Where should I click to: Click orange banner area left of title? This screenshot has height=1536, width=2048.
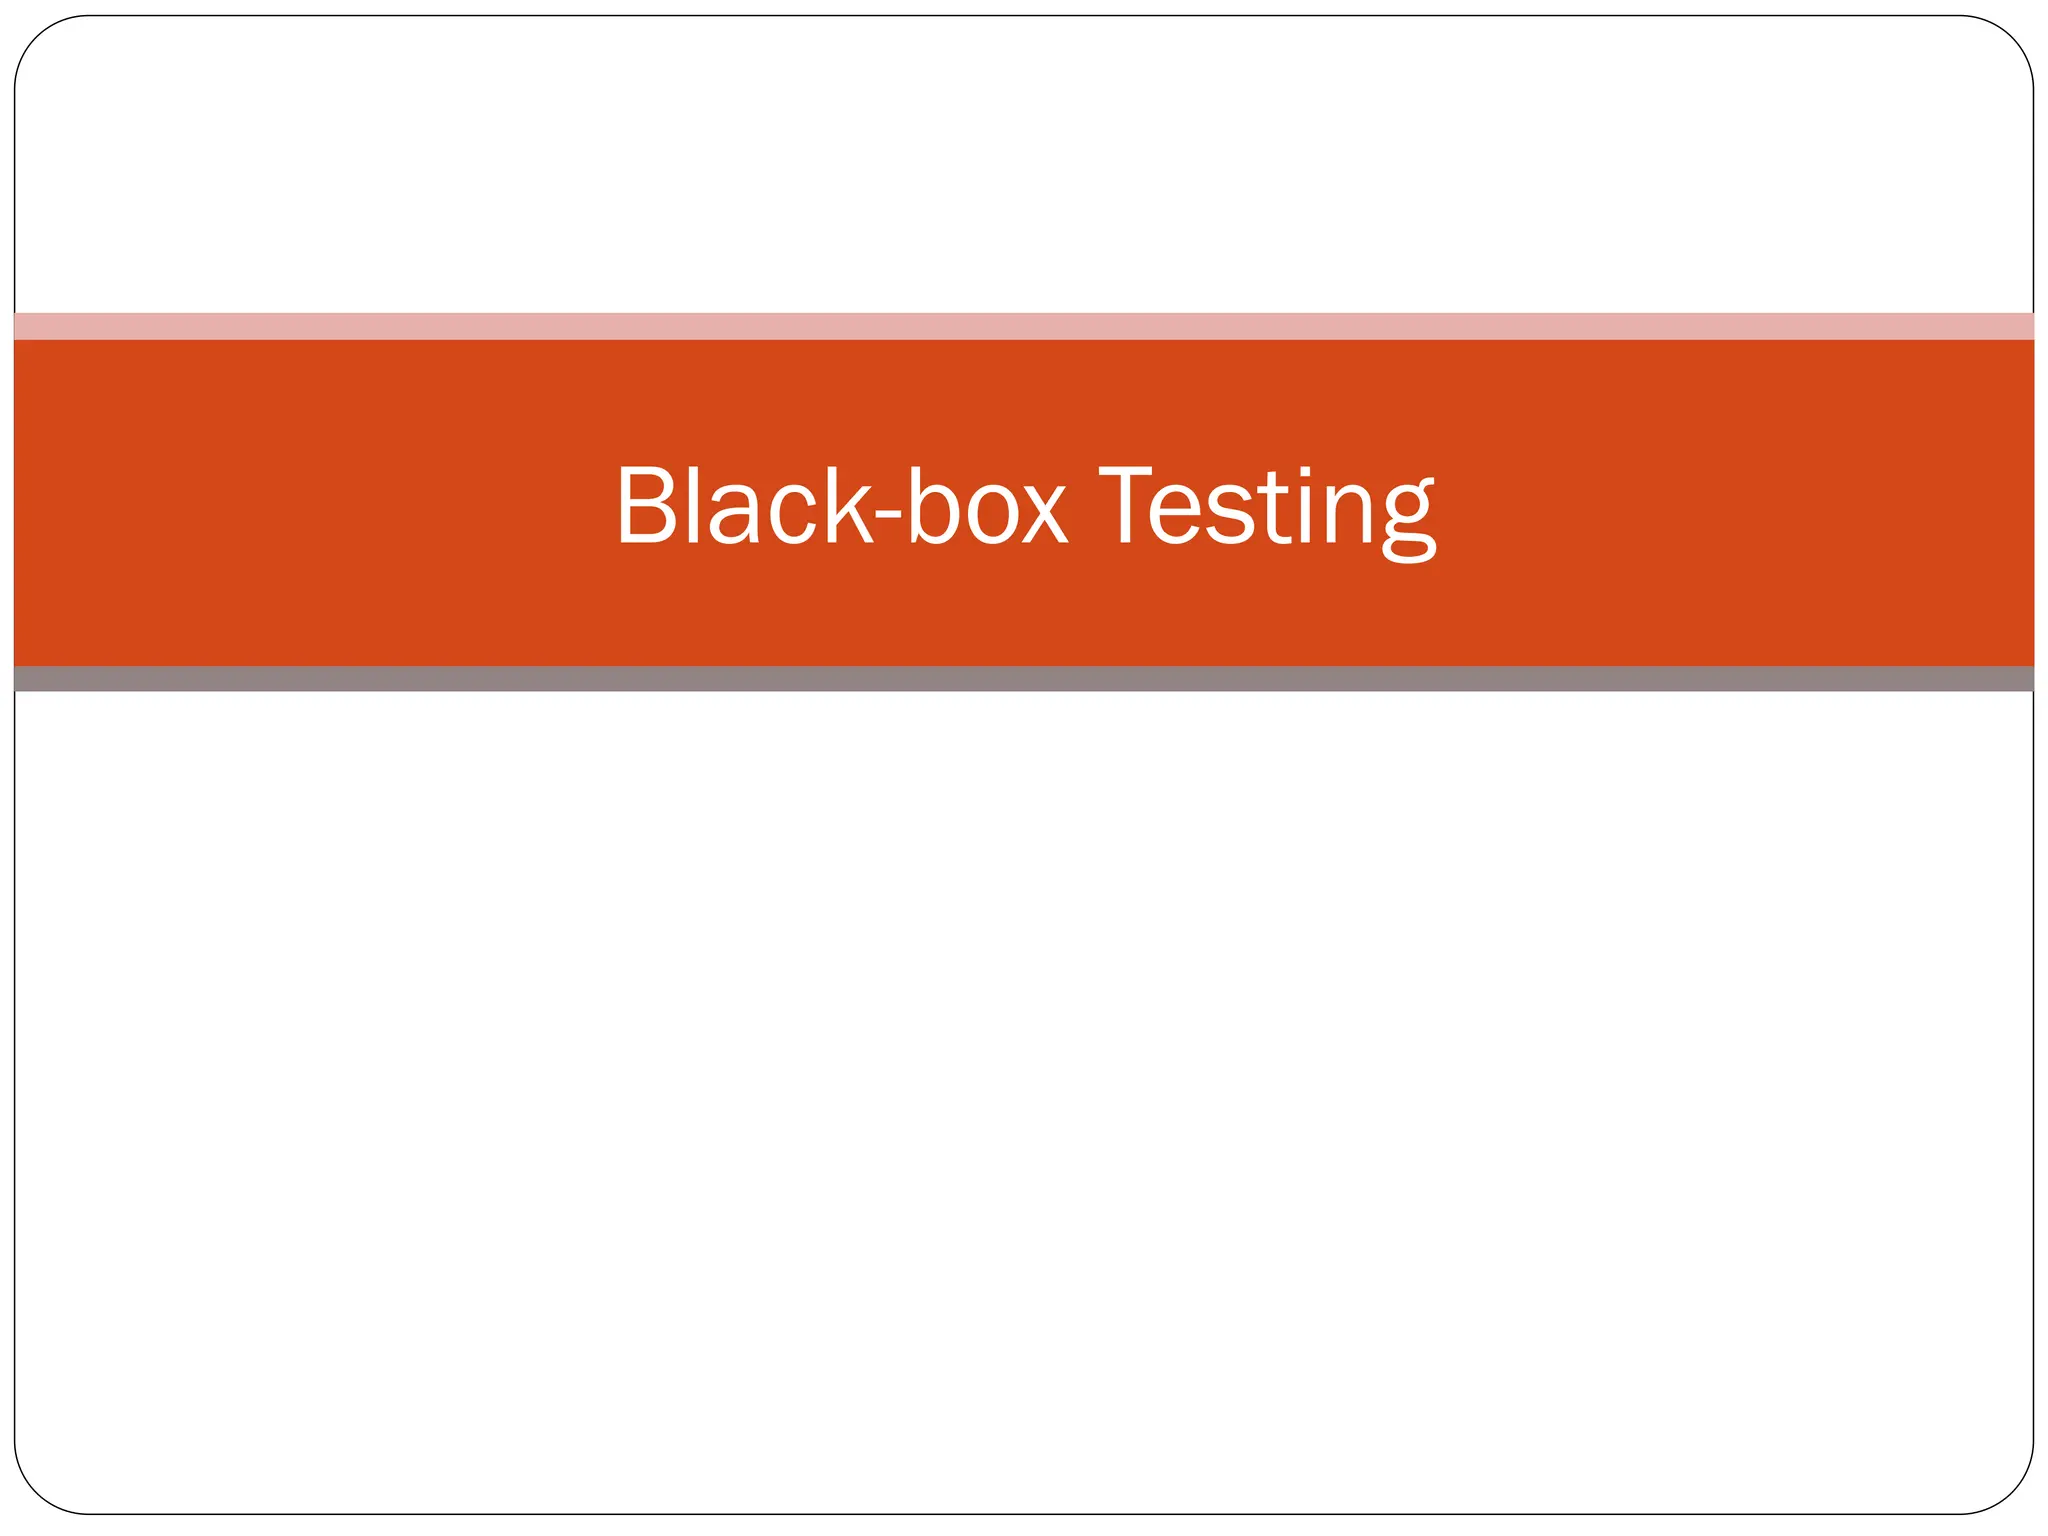point(310,503)
